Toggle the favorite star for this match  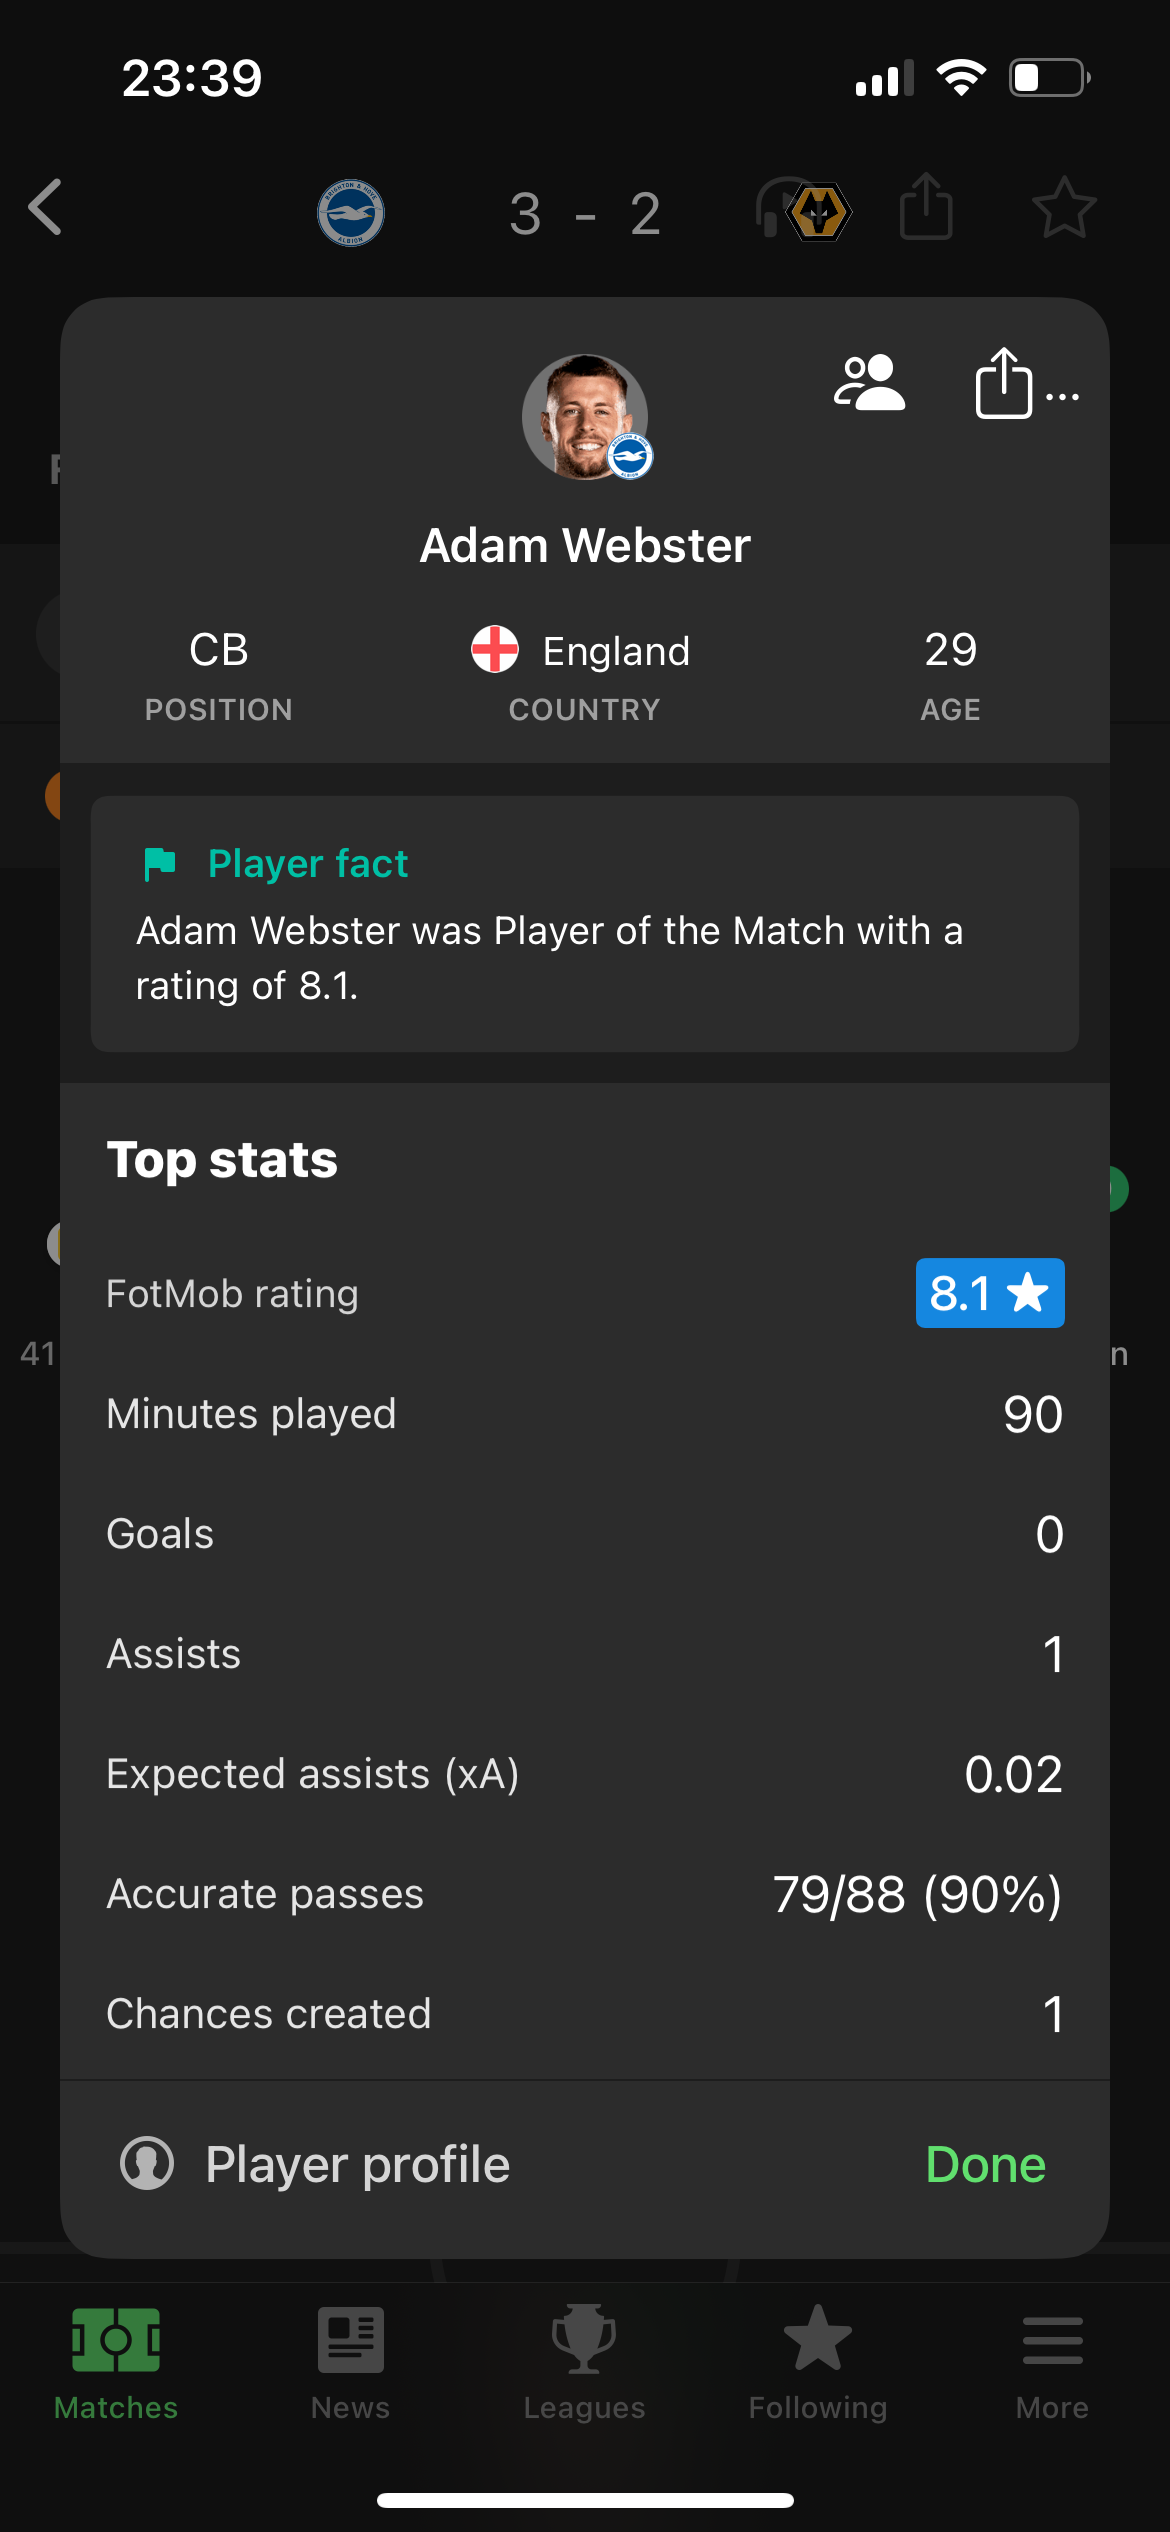(1064, 208)
